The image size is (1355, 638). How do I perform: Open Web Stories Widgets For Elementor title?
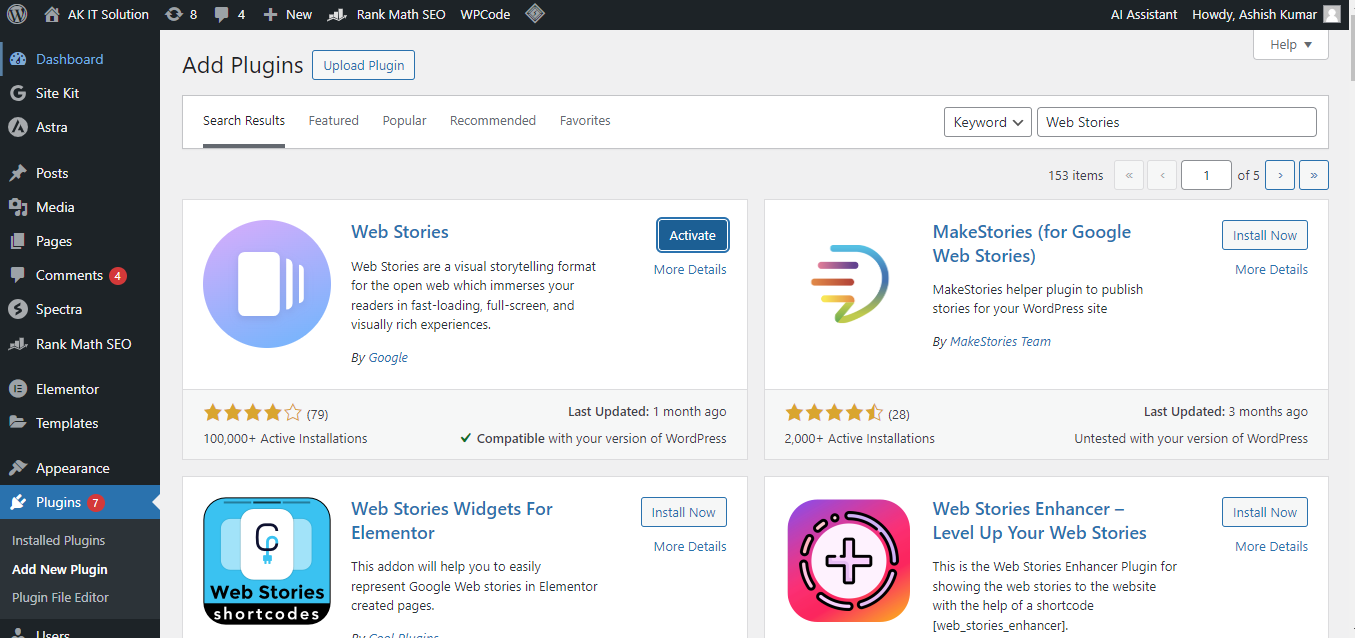[452, 521]
